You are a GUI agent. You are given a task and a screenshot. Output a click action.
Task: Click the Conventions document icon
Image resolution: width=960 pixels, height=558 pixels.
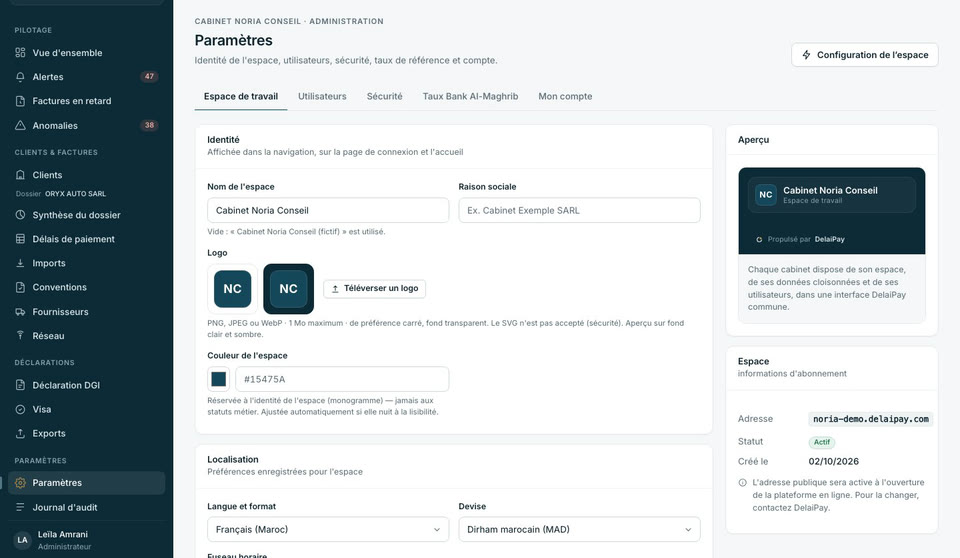click(20, 287)
